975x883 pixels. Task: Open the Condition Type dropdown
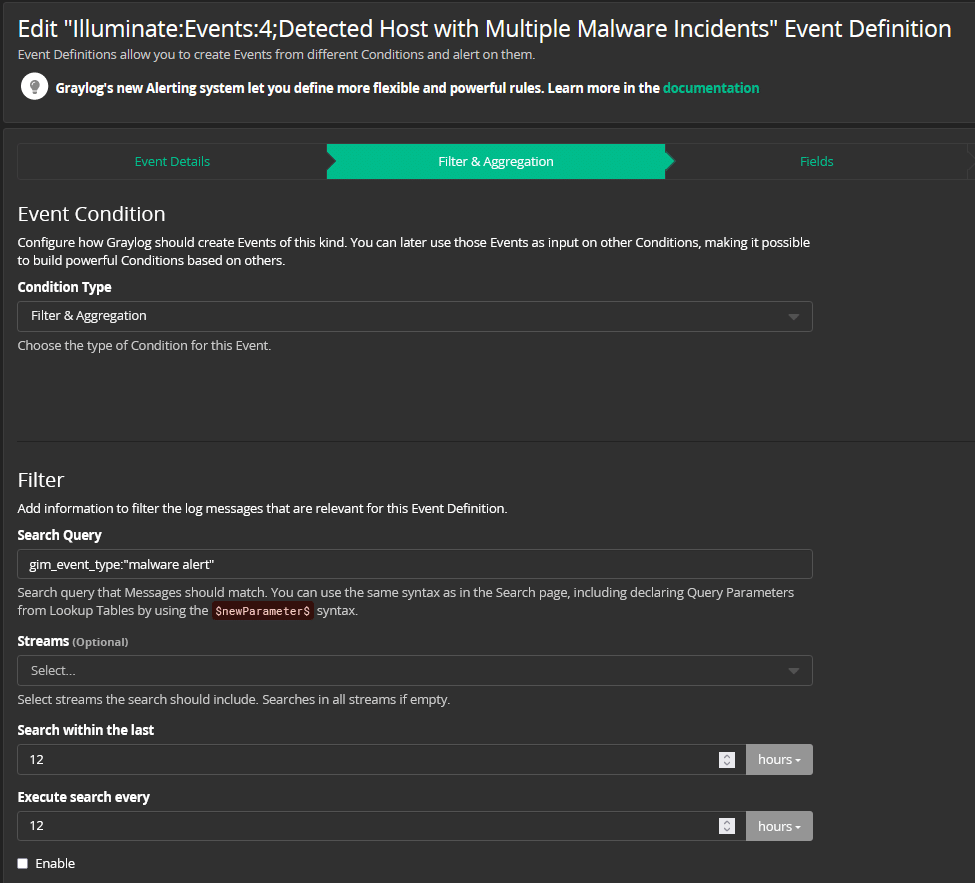[x=414, y=316]
